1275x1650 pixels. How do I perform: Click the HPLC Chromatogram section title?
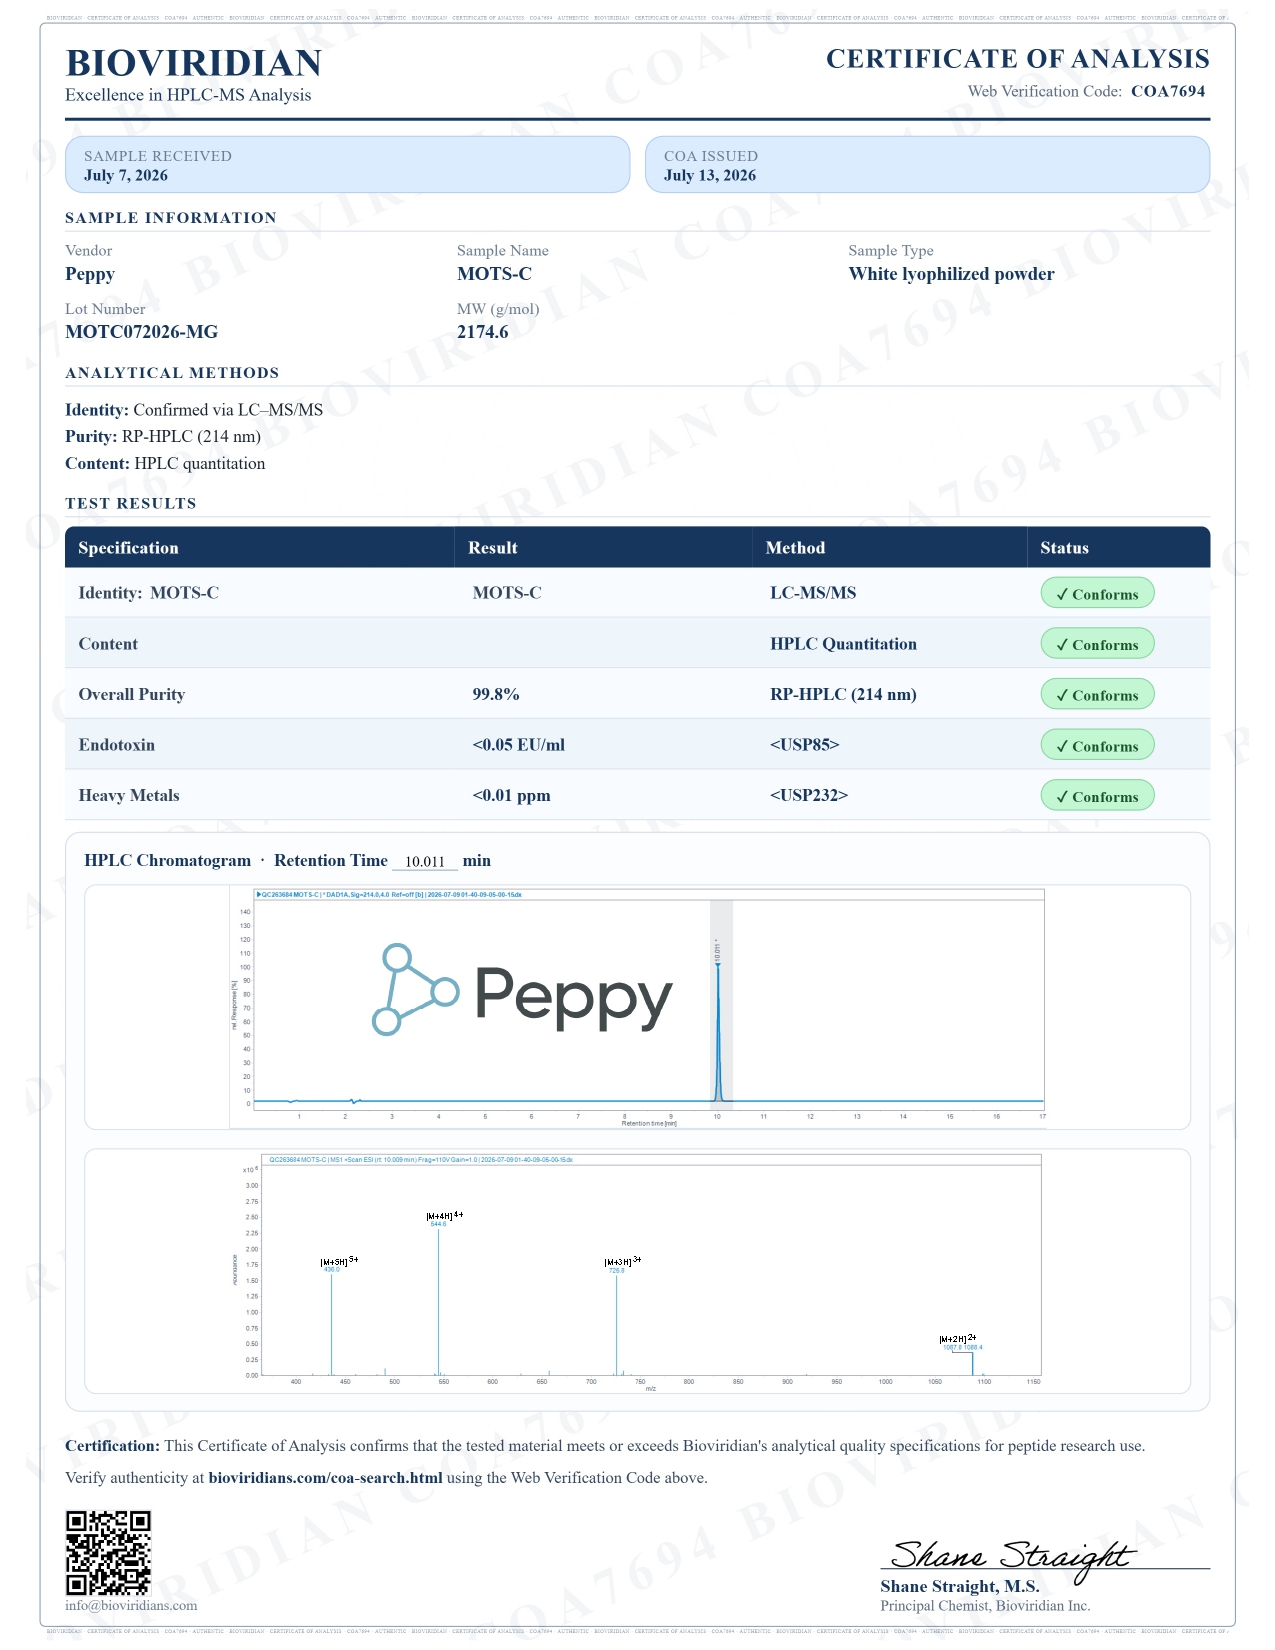point(168,861)
